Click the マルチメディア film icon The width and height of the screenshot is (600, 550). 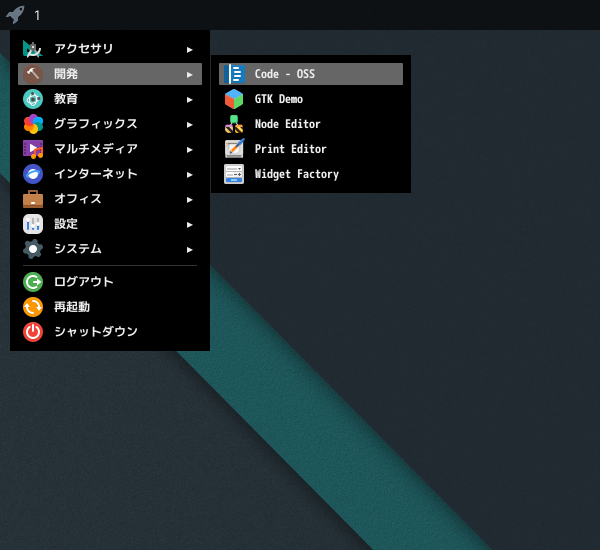[x=33, y=149]
